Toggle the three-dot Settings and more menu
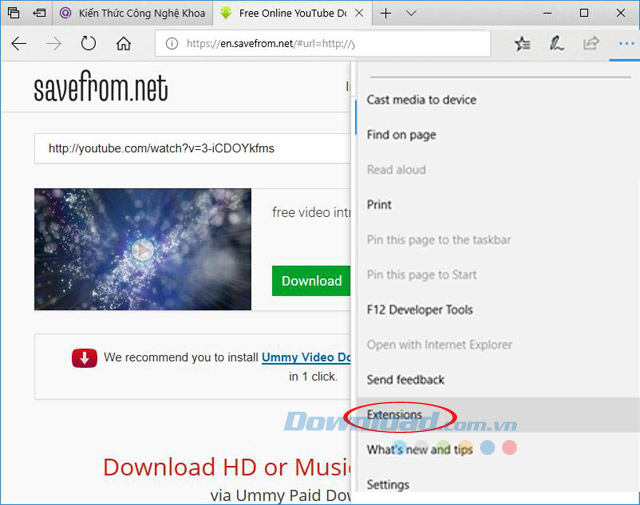Screen dimensions: 640x505 (x=626, y=43)
